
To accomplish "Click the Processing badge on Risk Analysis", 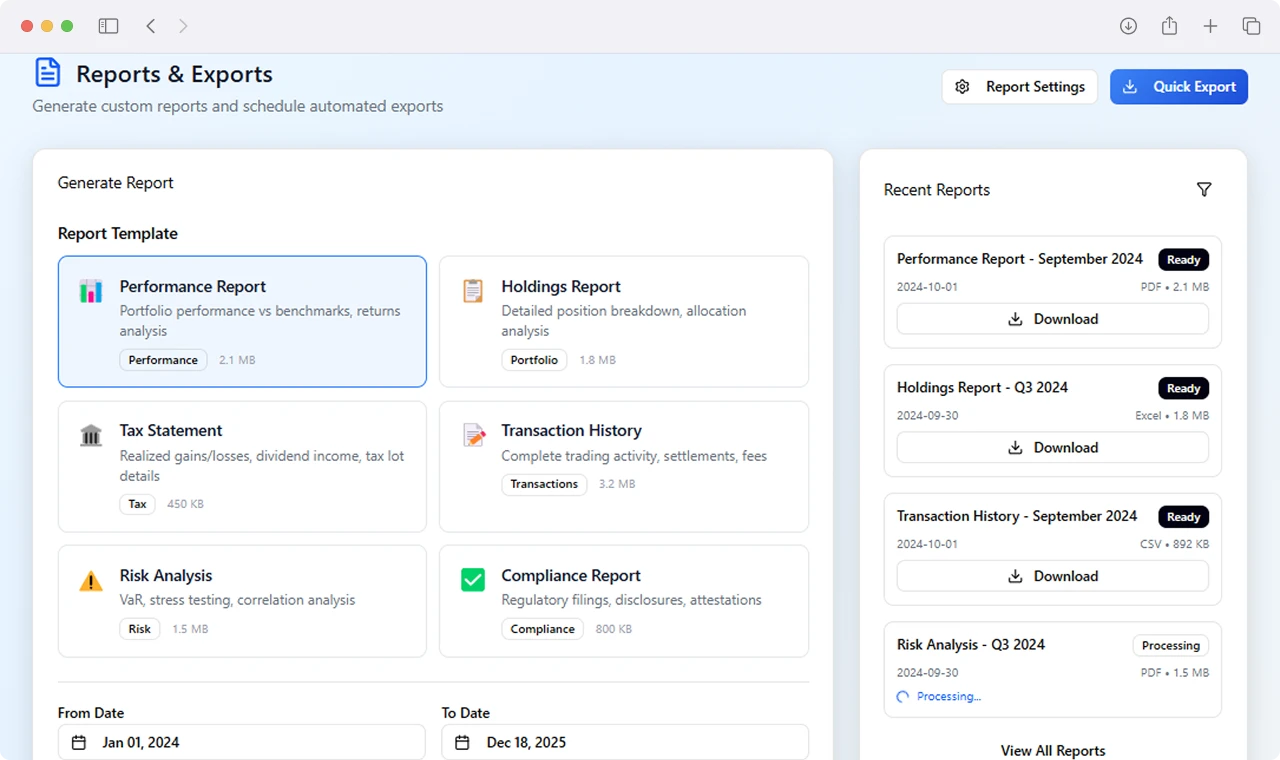I will pyautogui.click(x=1170, y=646).
